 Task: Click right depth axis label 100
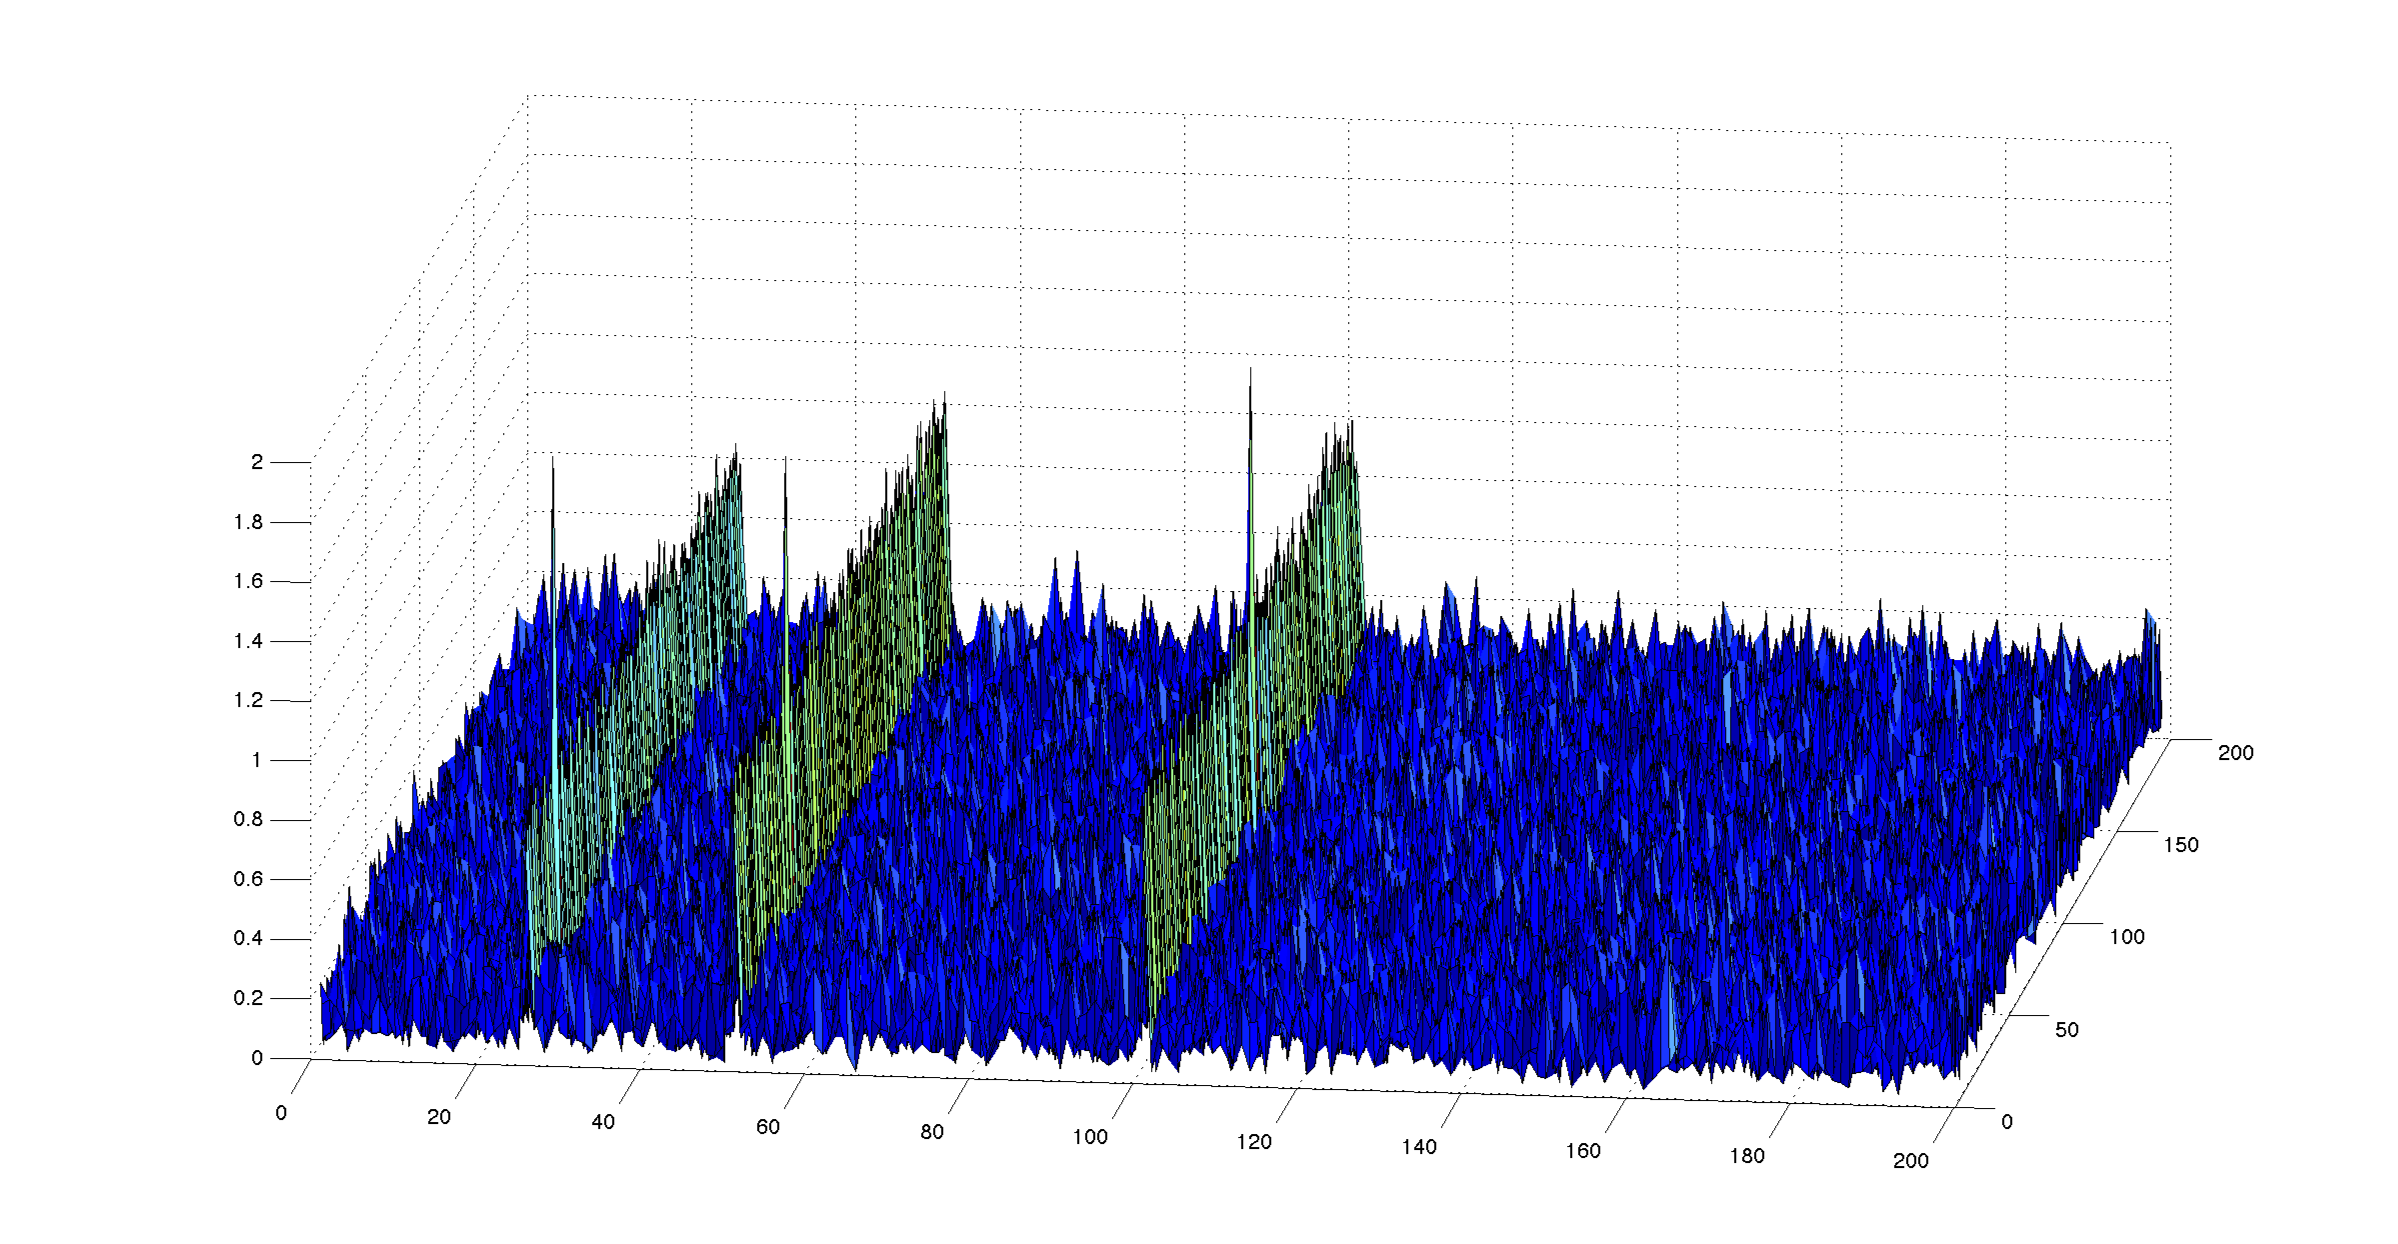(x=2127, y=937)
